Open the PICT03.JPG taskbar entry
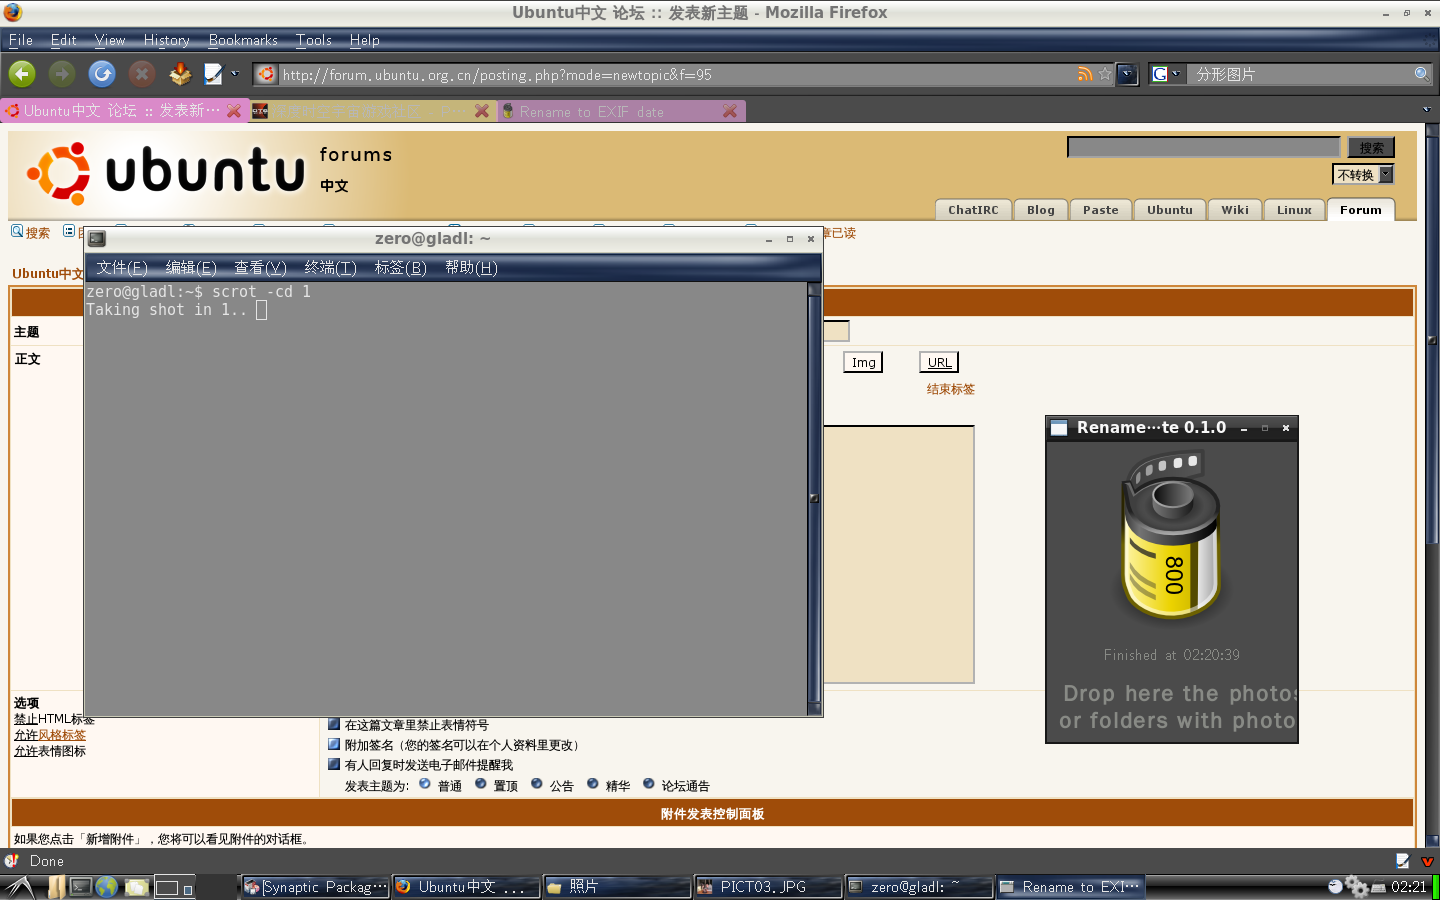Viewport: 1440px width, 900px height. pyautogui.click(x=767, y=887)
